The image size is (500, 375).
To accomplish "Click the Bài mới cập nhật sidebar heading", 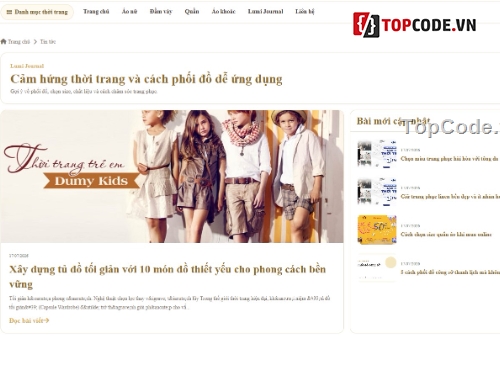I will [x=393, y=121].
